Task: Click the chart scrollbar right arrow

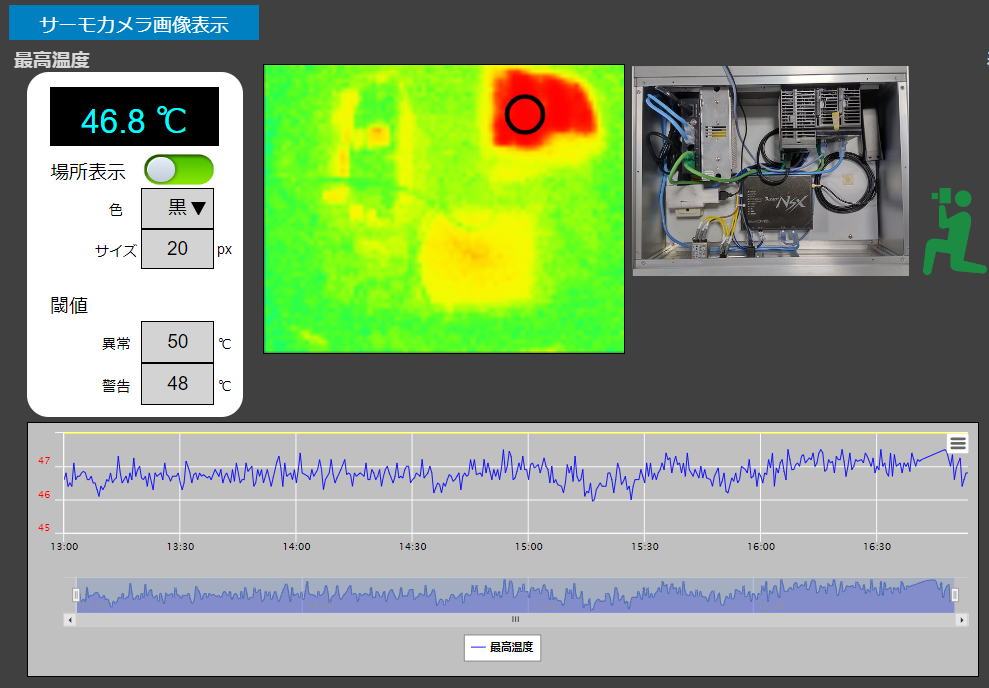Action: click(961, 620)
